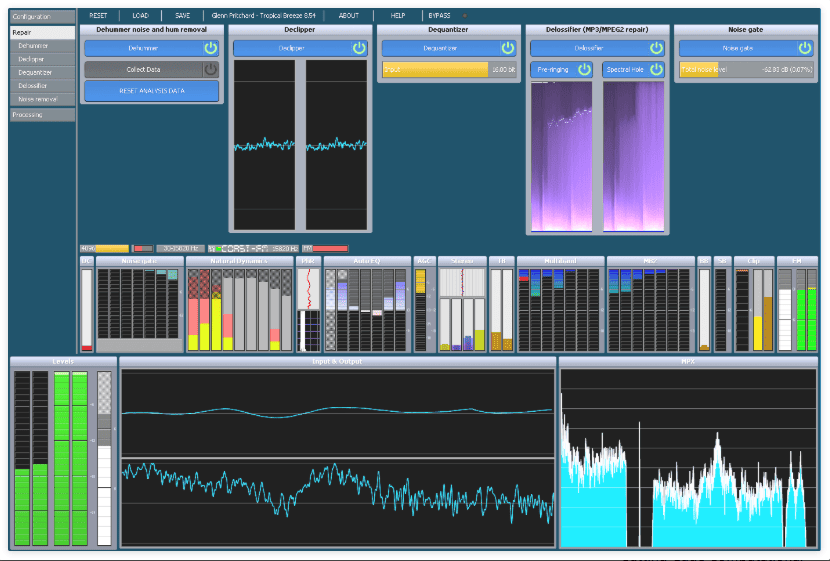Screen dimensions: 830x561
Task: Click the preset name Glenn Pritchard - Tropical Breeze
Action: click(x=263, y=16)
